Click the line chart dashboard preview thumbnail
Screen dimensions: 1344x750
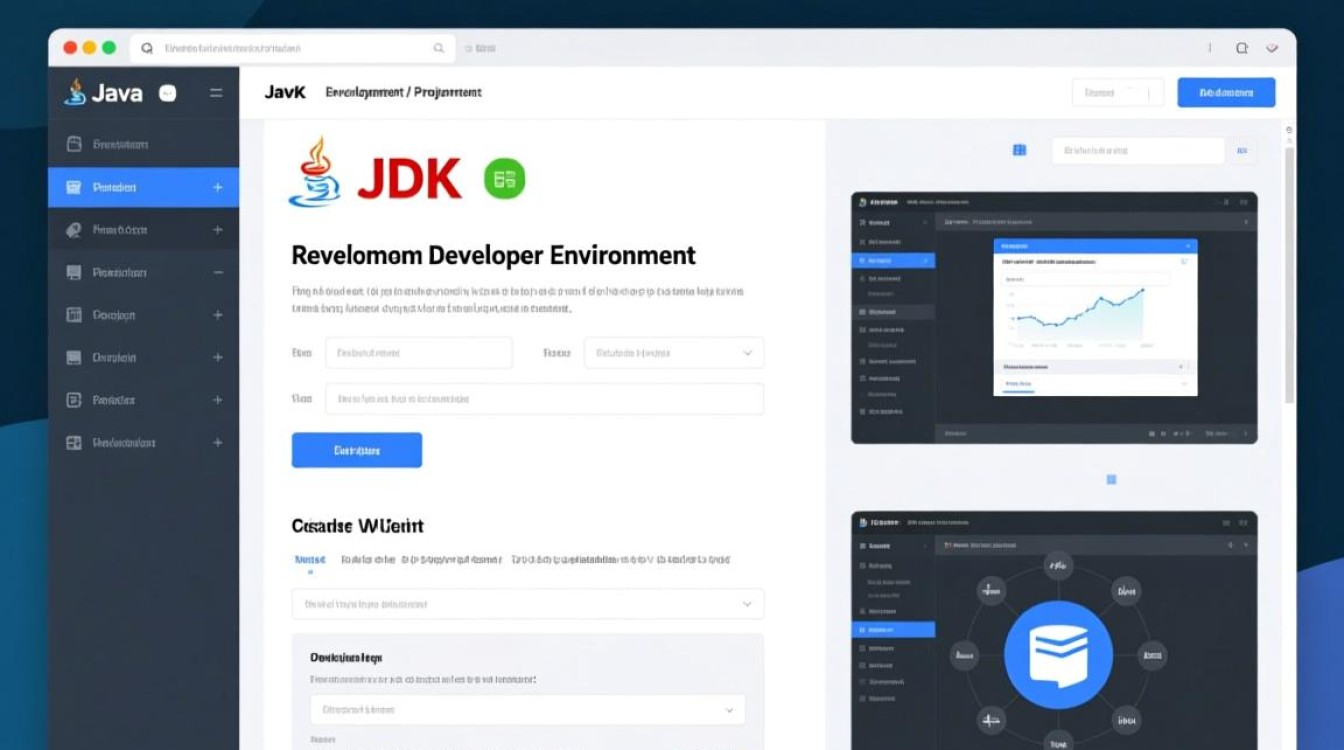pyautogui.click(x=1054, y=317)
